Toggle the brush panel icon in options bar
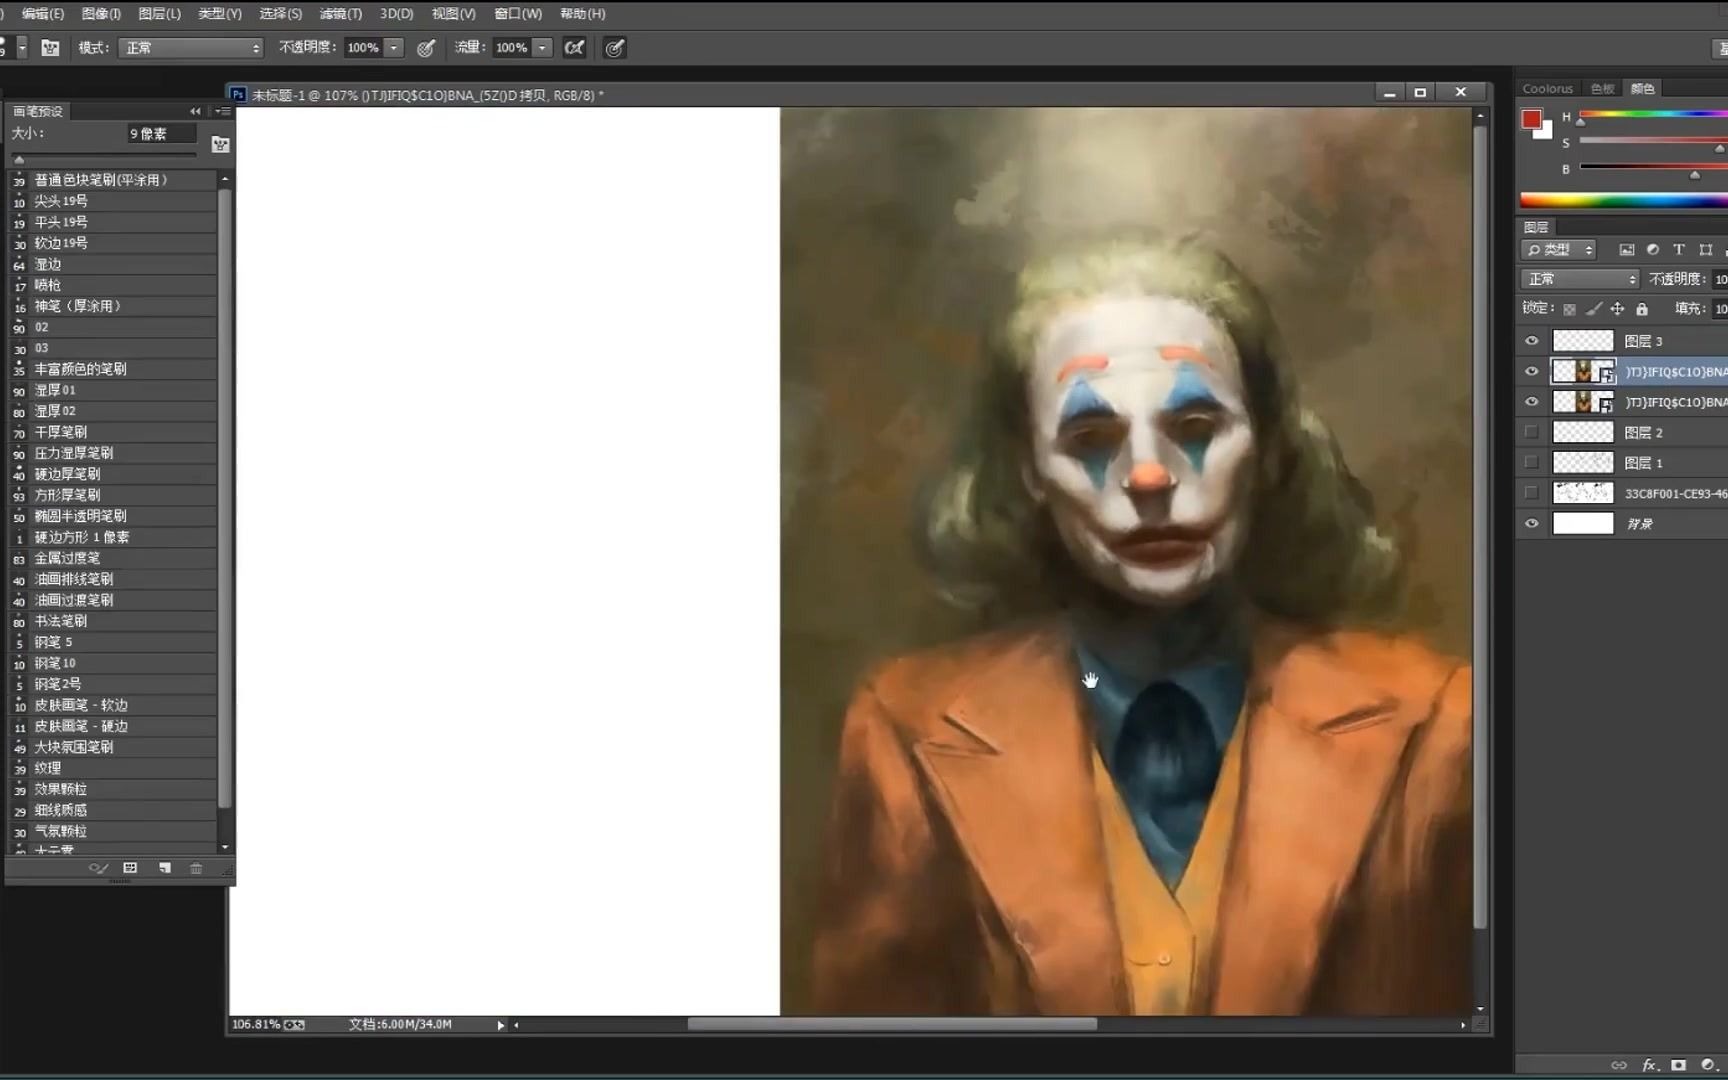The image size is (1728, 1080). tap(50, 47)
